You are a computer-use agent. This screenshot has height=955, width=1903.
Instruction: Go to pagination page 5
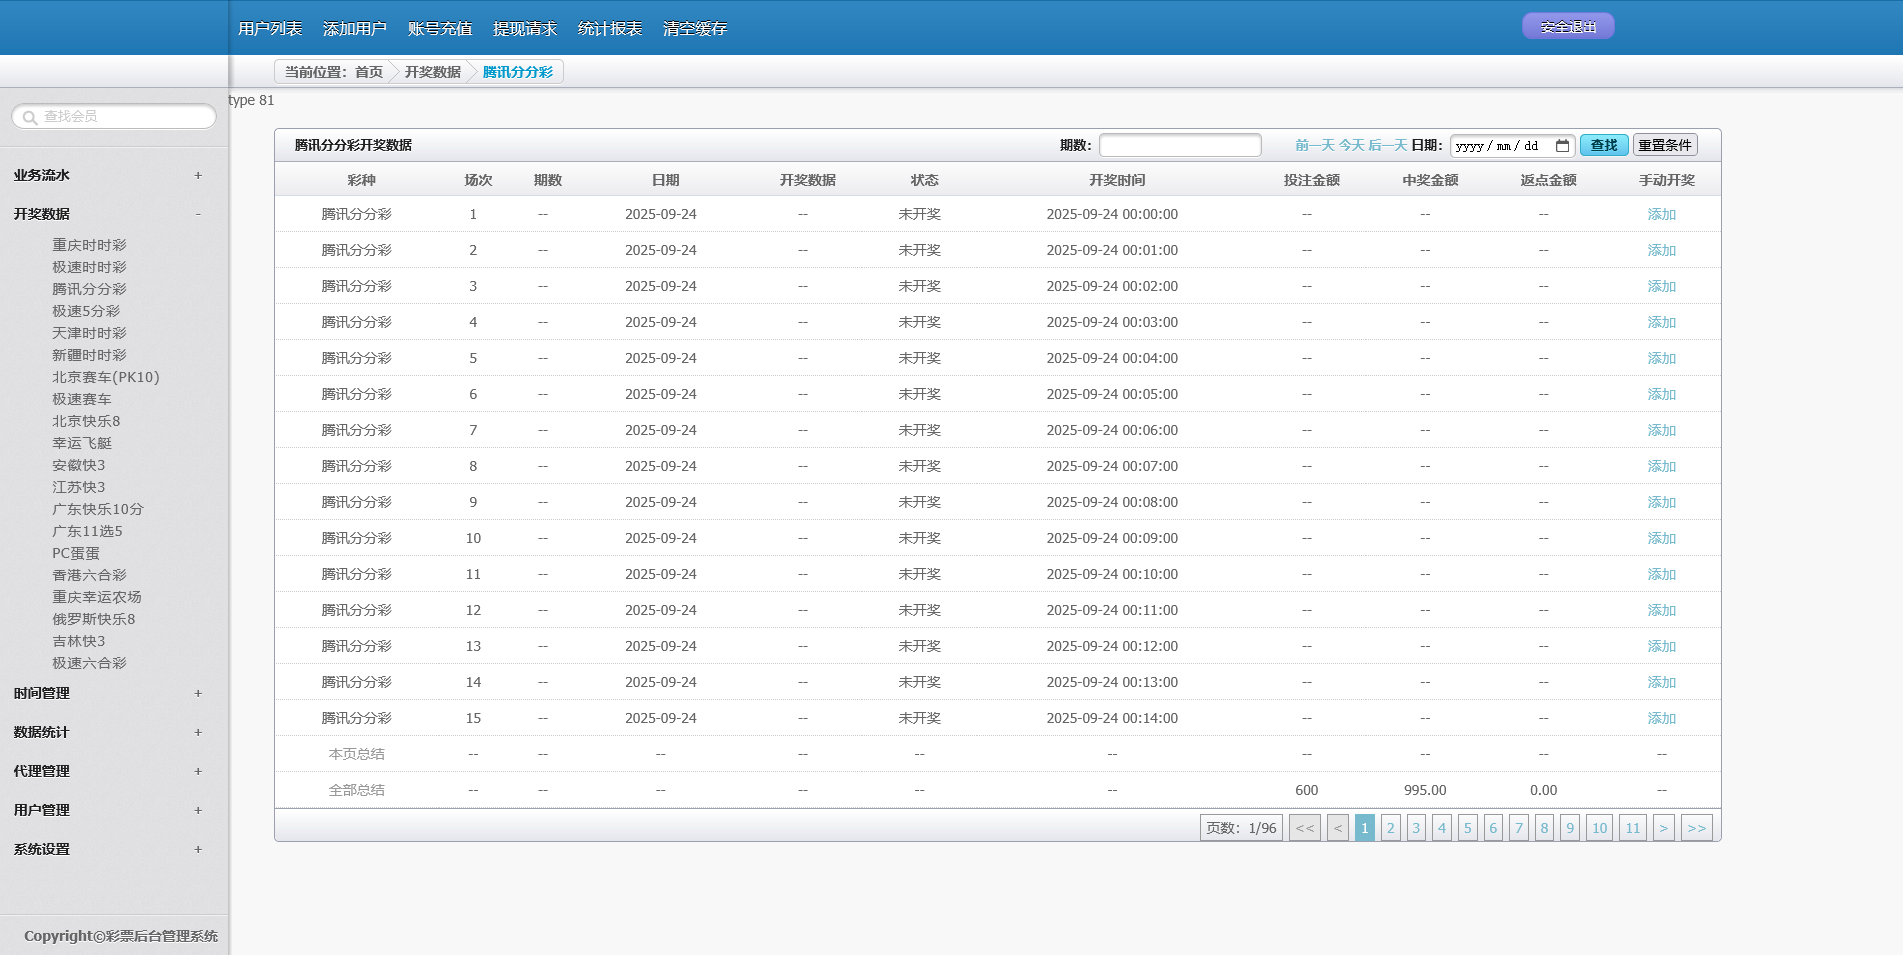click(1467, 828)
